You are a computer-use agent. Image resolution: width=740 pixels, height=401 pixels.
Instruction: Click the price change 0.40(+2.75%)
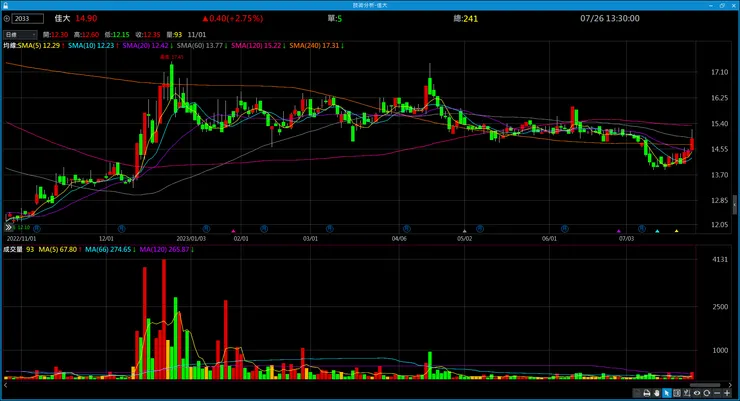click(233, 18)
